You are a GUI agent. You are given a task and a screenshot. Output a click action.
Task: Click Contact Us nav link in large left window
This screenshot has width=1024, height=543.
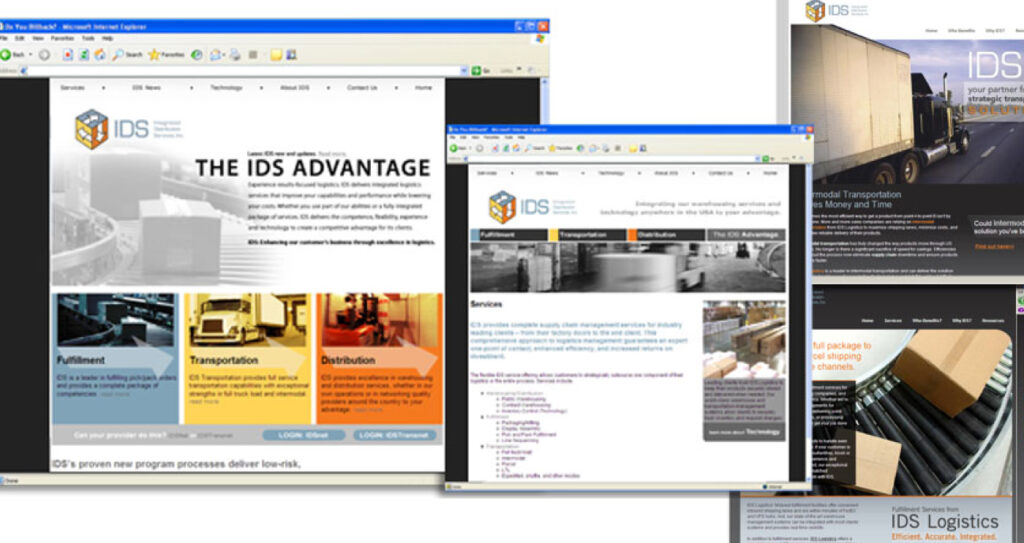(x=362, y=88)
